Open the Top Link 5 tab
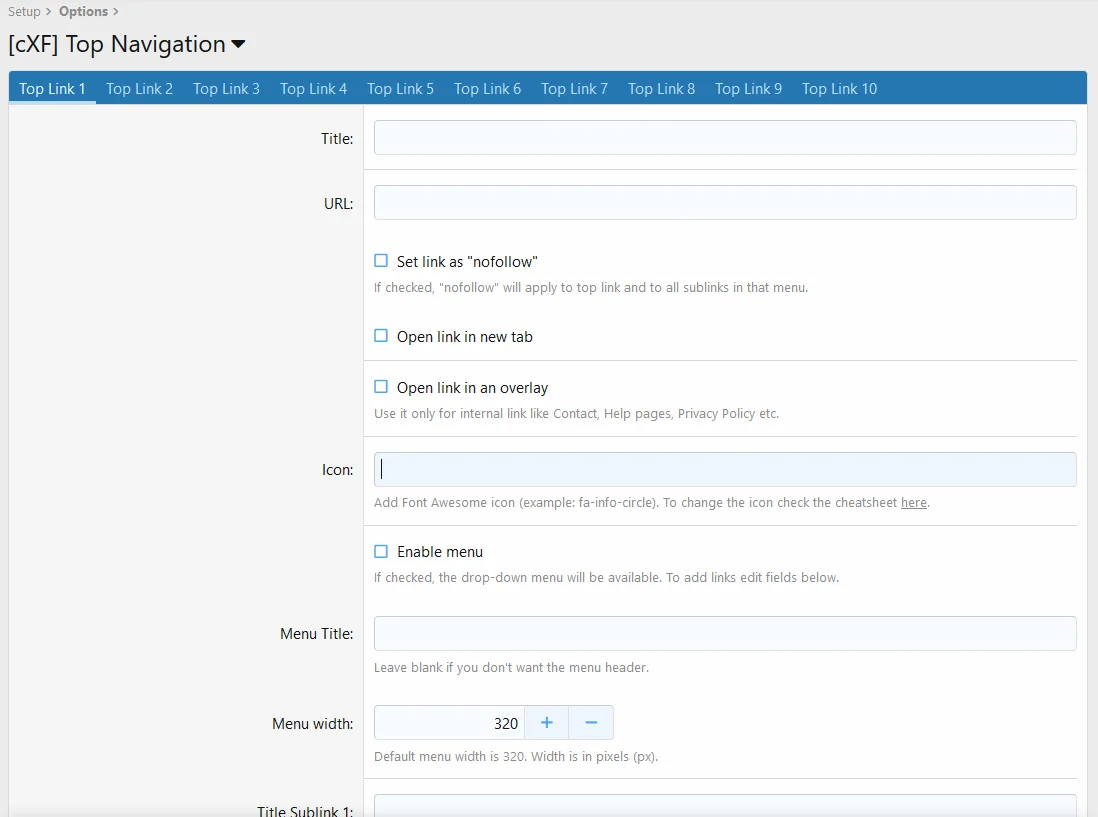 coord(400,89)
